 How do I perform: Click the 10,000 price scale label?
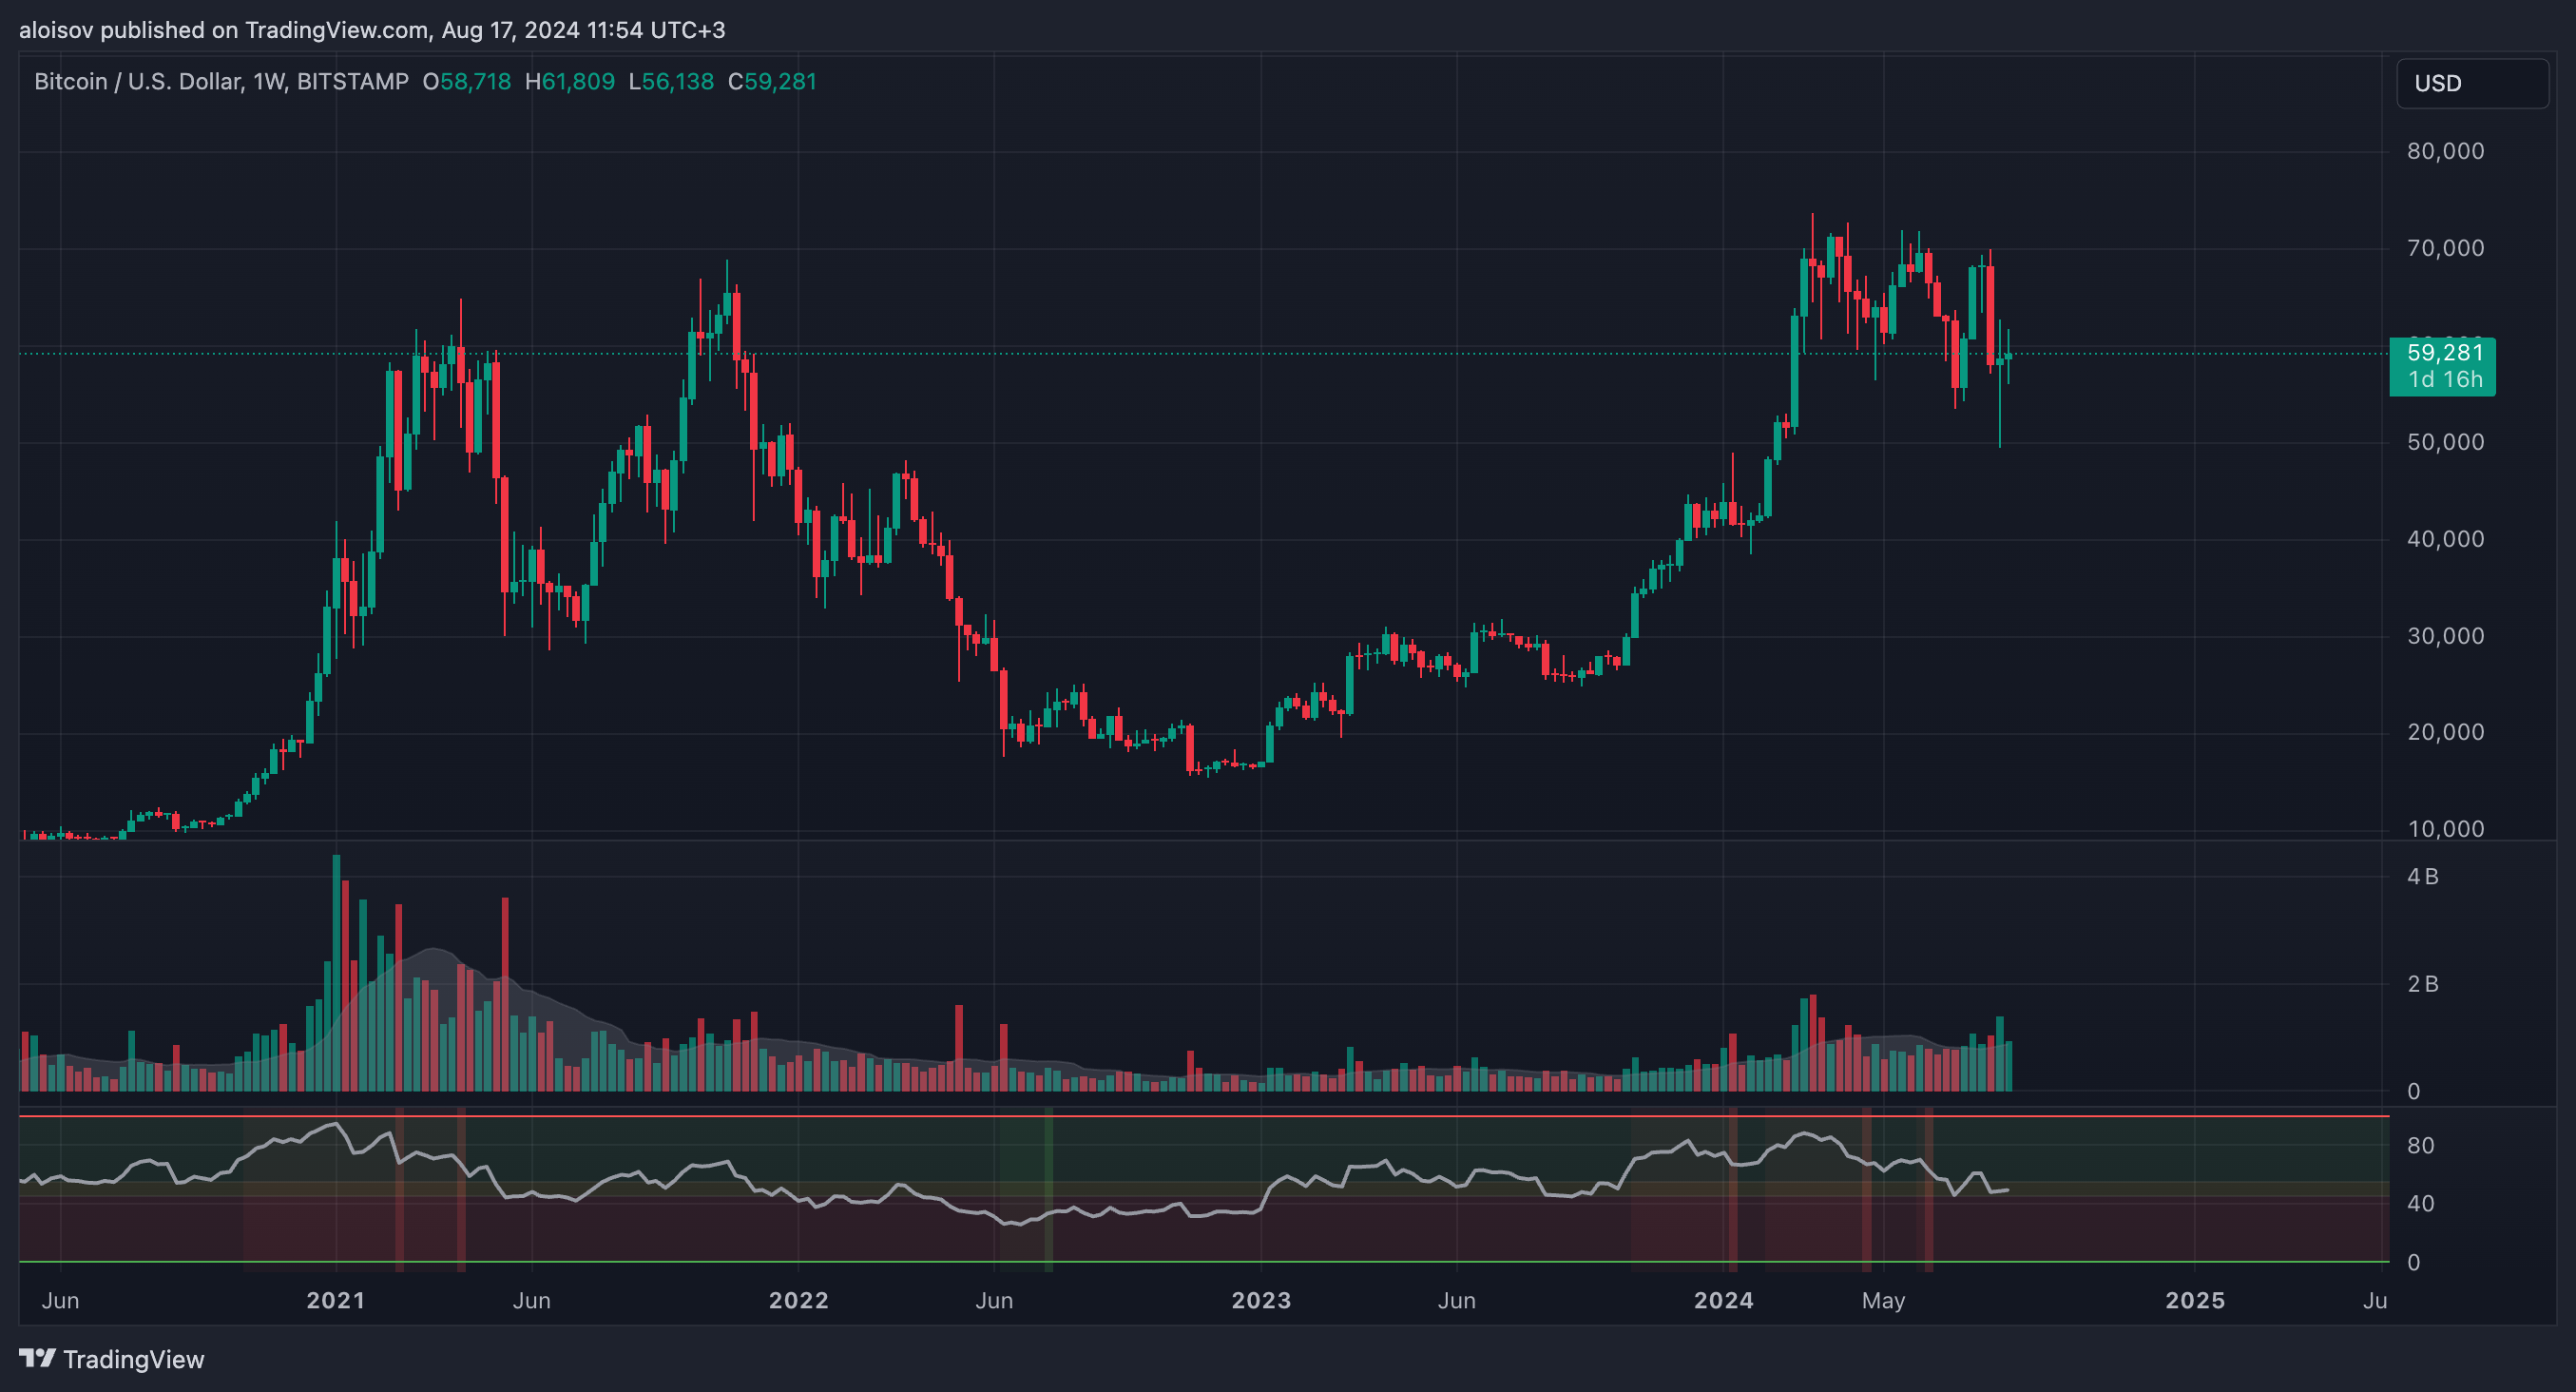tap(2445, 828)
